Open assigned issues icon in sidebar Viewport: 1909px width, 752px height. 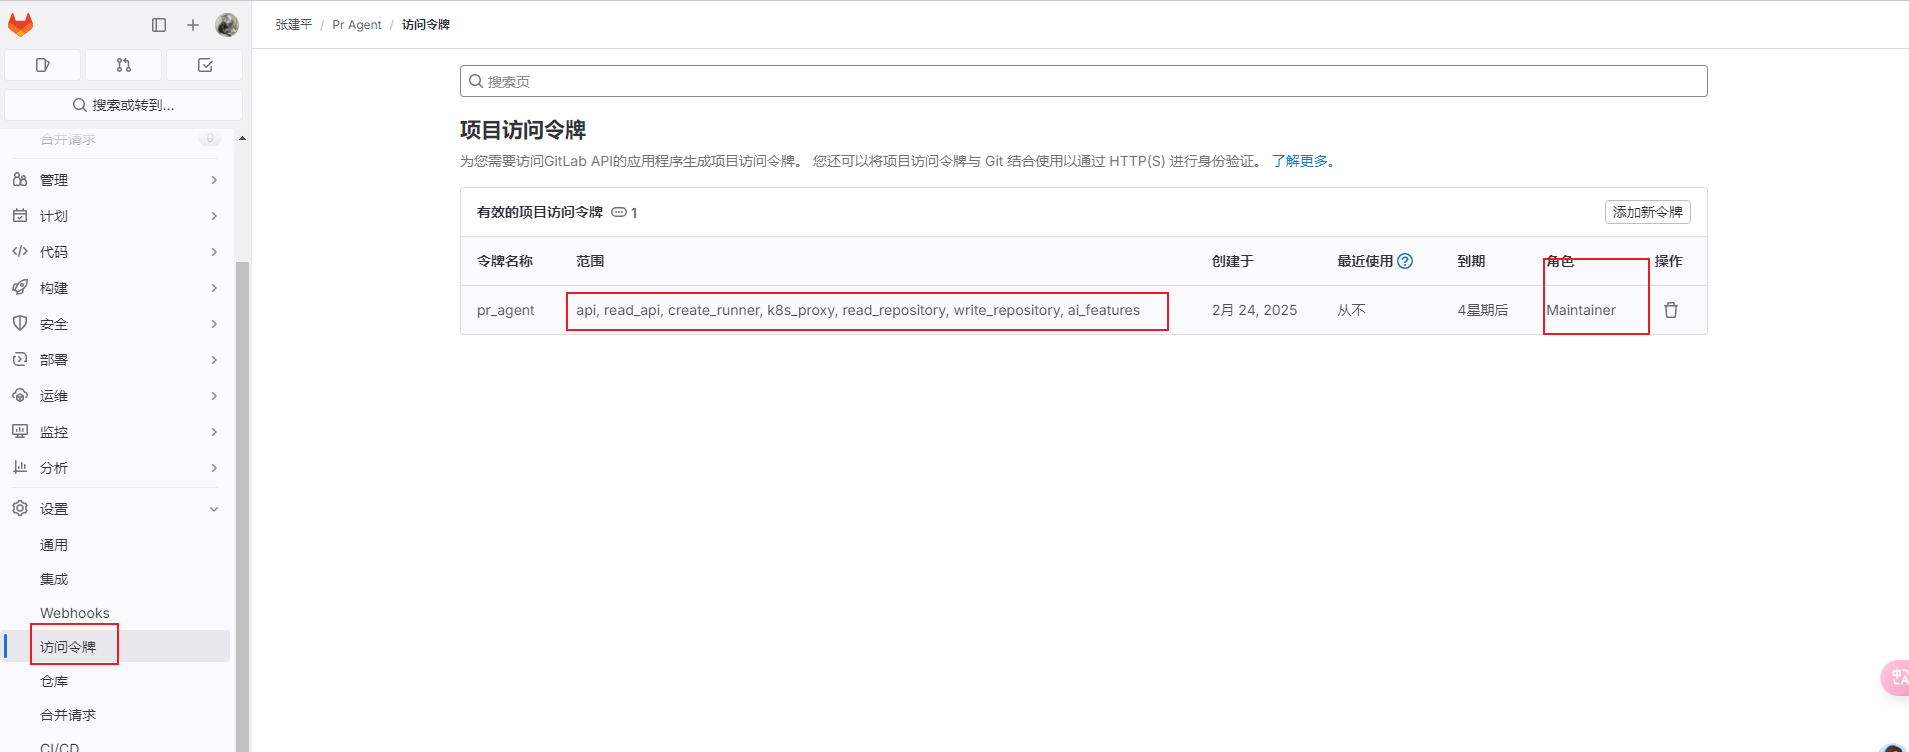point(42,65)
